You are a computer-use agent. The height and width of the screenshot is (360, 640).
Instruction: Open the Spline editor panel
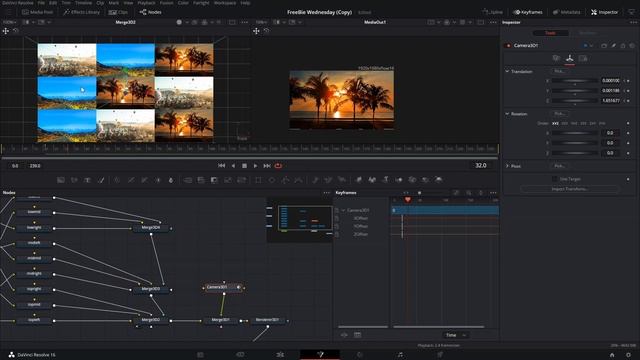click(x=493, y=12)
